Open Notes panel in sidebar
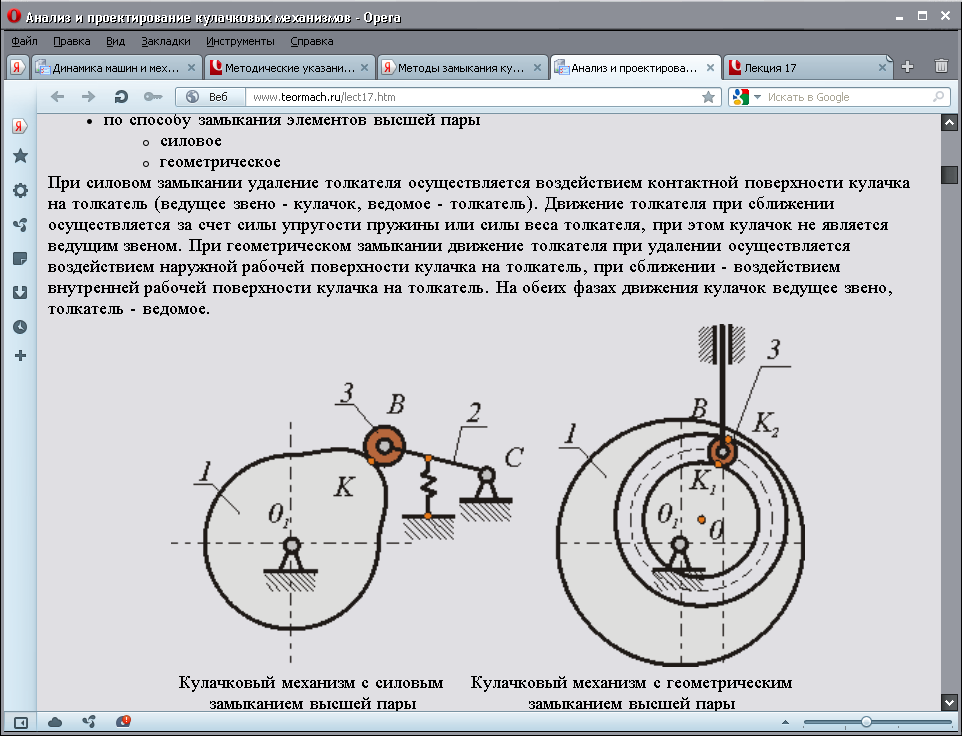Screen dimensions: 962x736 20,258
